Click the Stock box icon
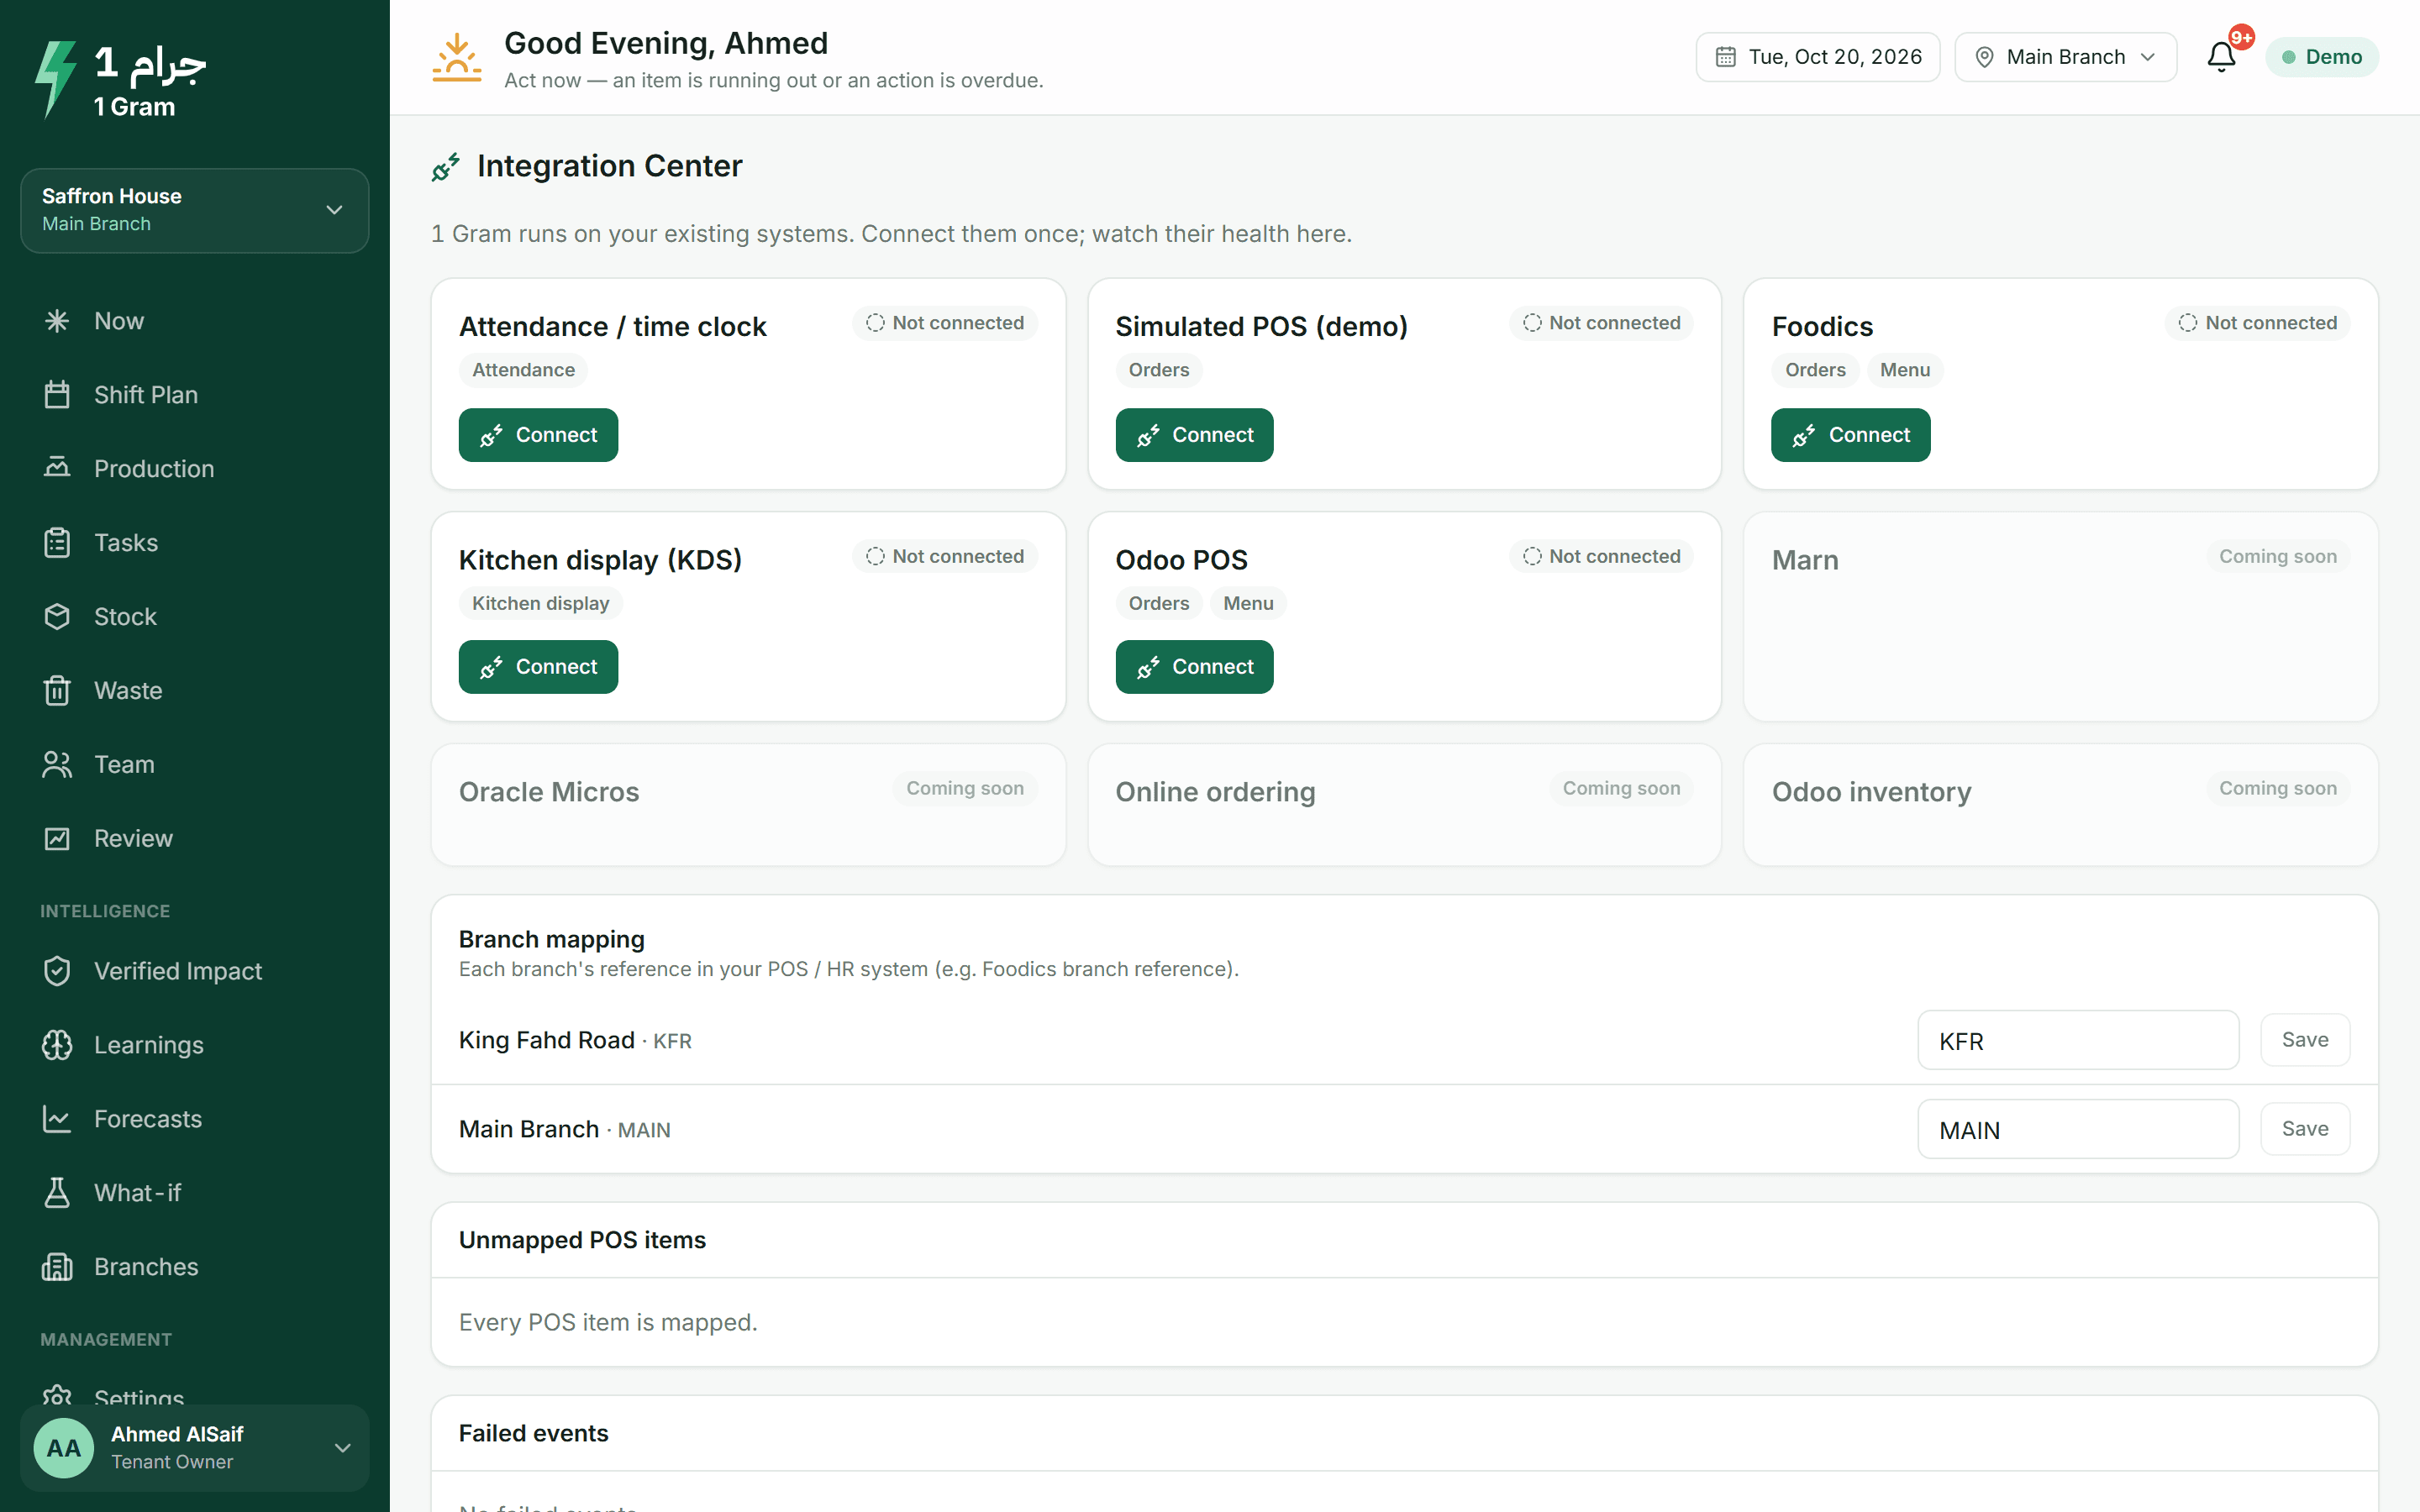The height and width of the screenshot is (1512, 2420). click(57, 616)
